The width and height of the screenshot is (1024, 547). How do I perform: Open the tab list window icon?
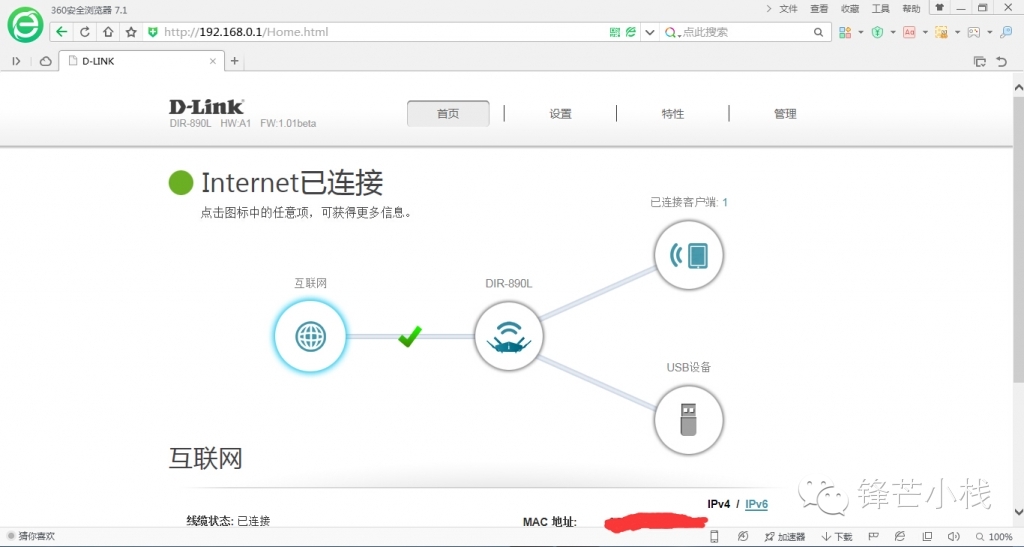tap(980, 61)
